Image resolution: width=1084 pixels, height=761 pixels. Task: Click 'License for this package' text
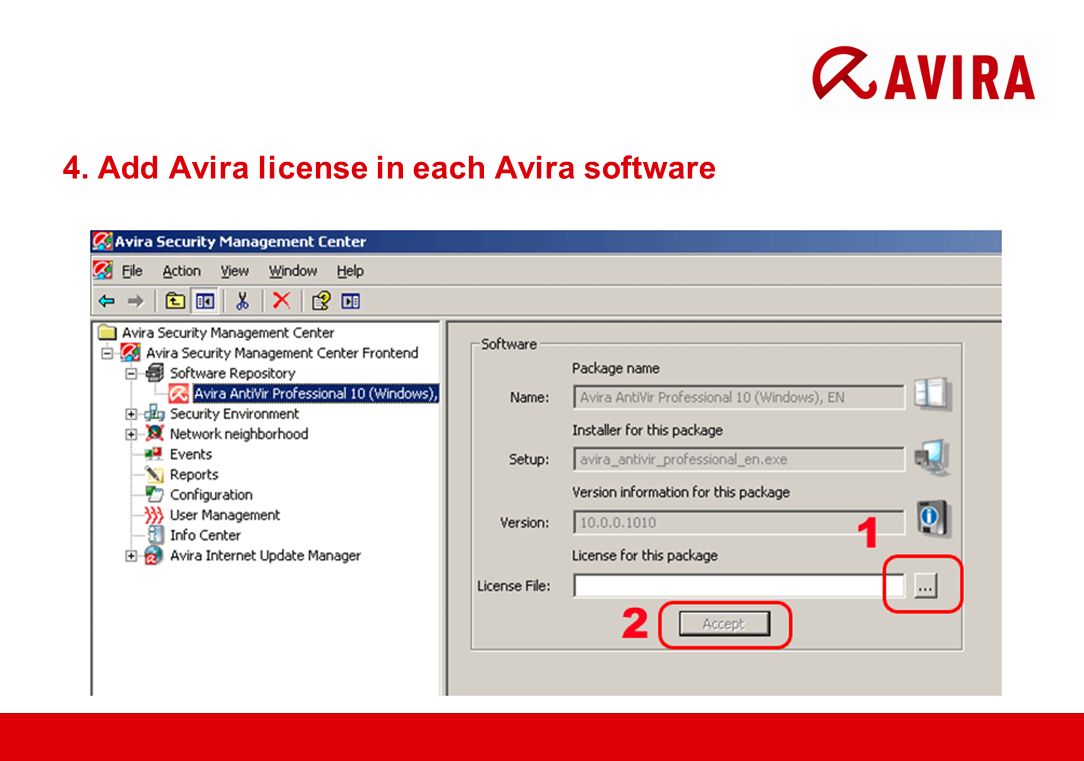644,555
